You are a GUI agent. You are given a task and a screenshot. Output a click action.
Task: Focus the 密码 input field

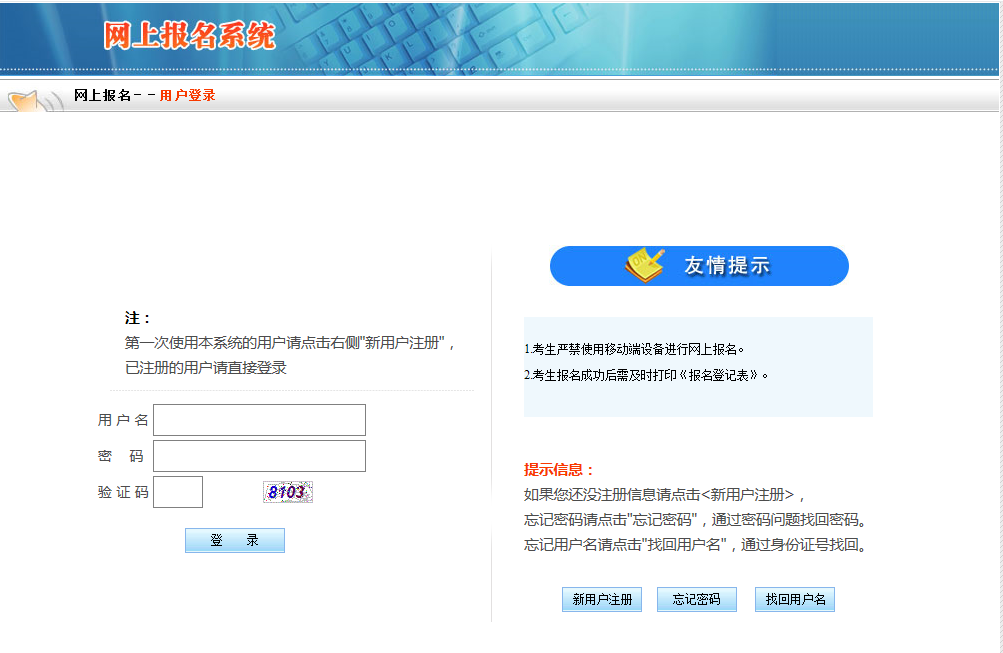pyautogui.click(x=259, y=456)
